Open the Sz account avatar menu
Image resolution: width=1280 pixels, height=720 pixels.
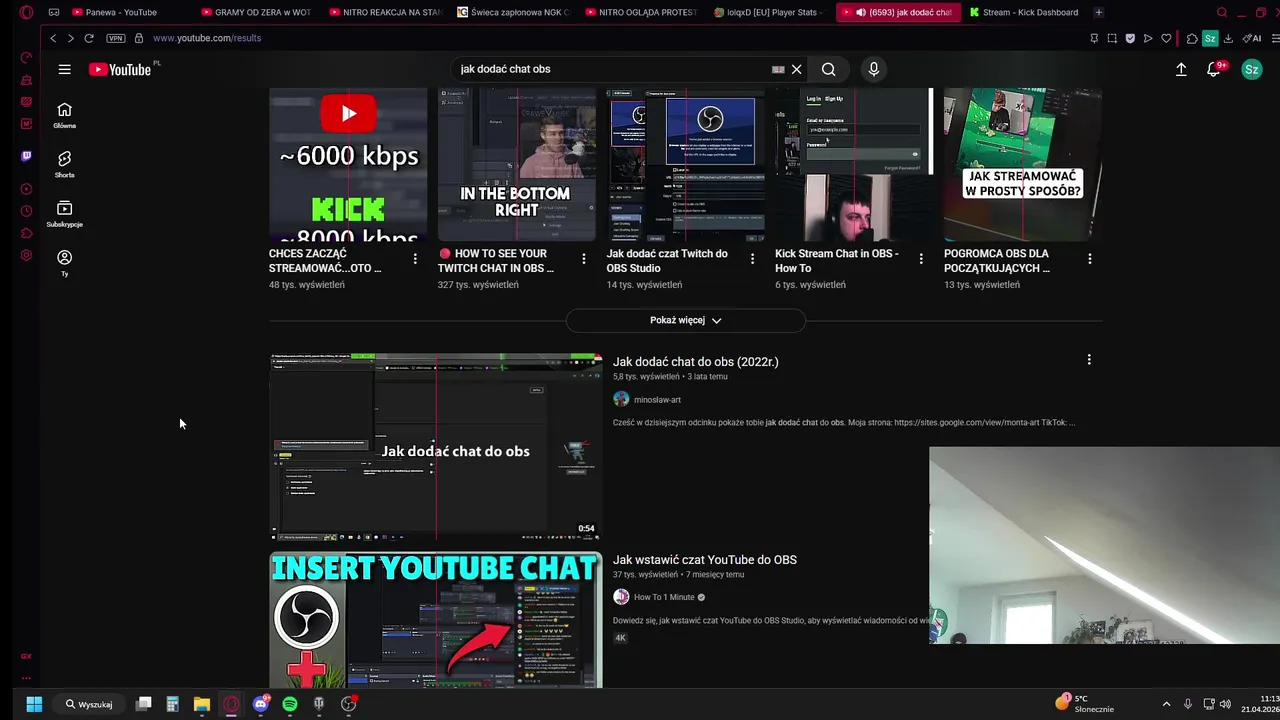tap(1251, 69)
